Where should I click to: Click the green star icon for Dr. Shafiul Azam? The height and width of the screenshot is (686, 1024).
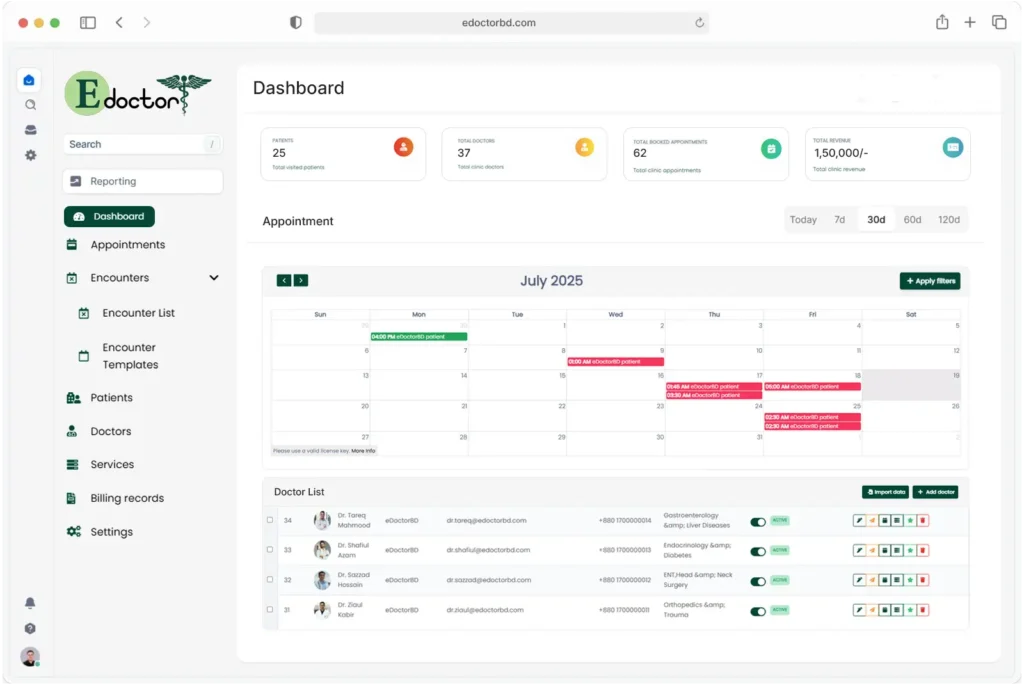(x=910, y=550)
